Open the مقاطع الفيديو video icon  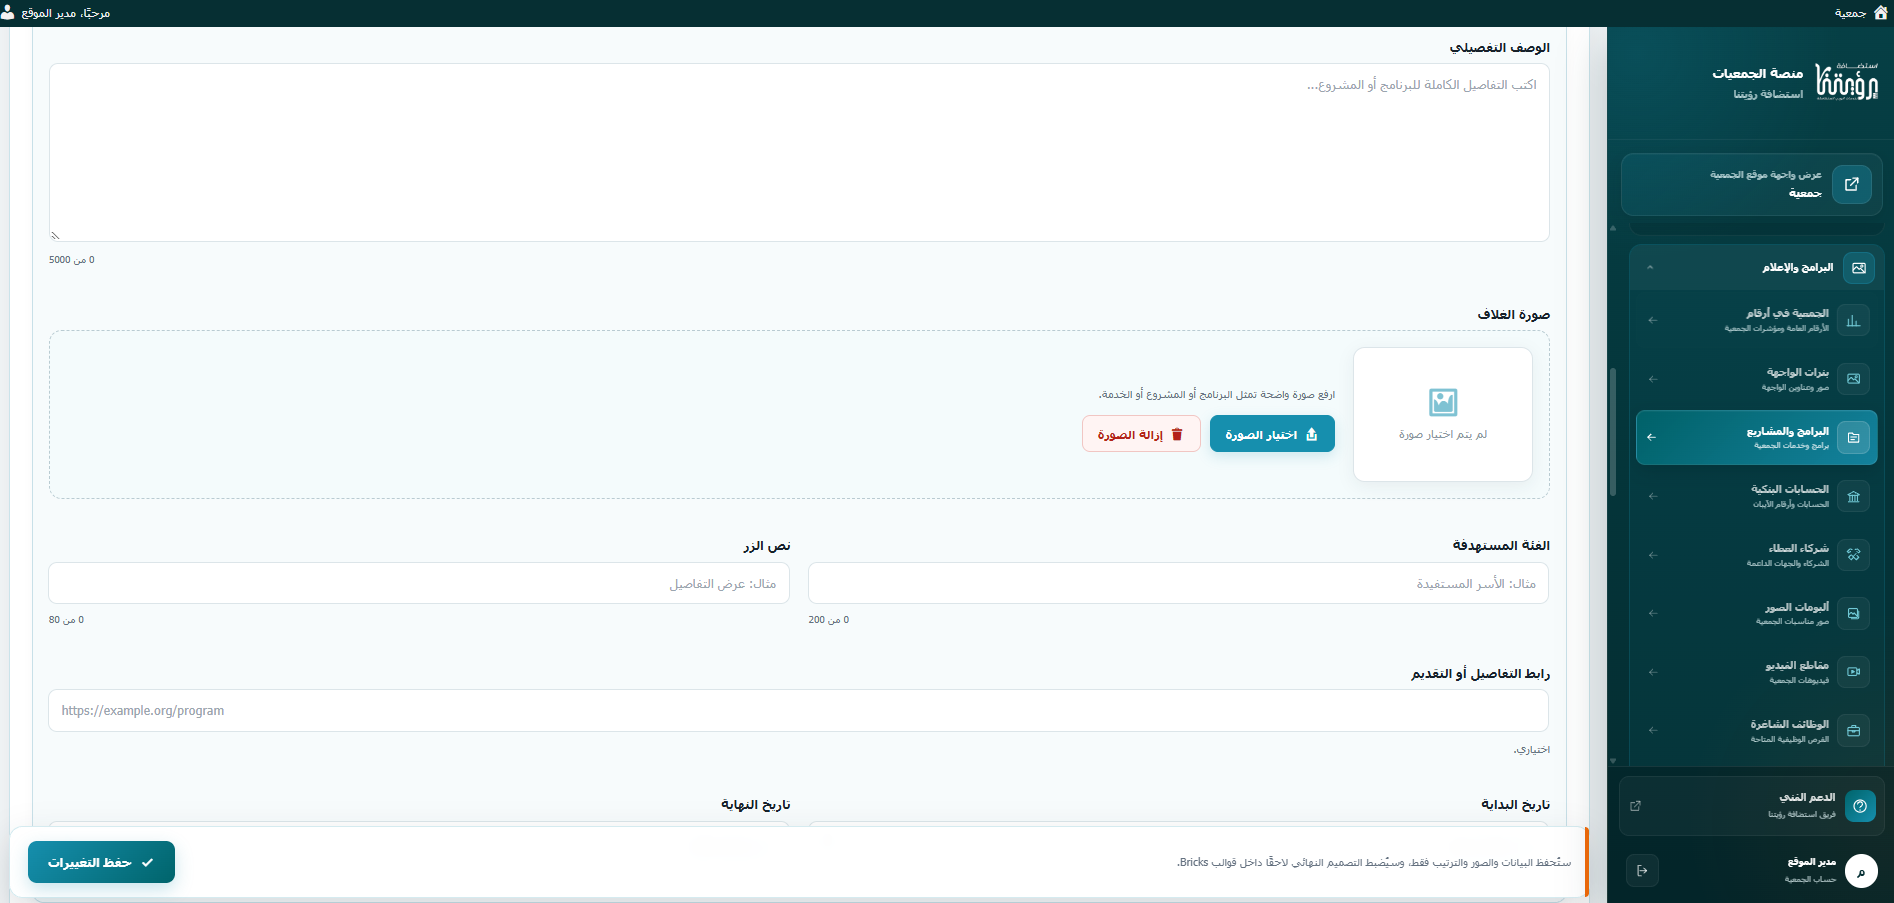pyautogui.click(x=1853, y=672)
